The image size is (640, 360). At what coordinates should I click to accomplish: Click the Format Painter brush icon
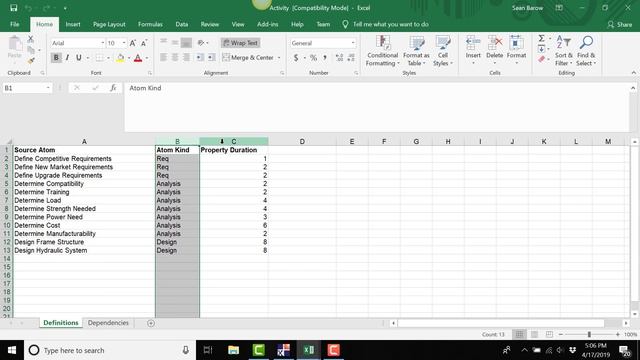tap(31, 61)
